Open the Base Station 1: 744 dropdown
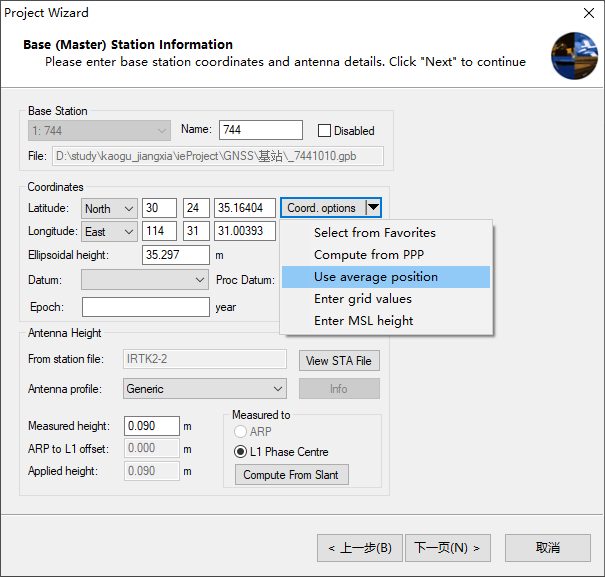Viewport: 605px width, 577px height. coord(99,130)
